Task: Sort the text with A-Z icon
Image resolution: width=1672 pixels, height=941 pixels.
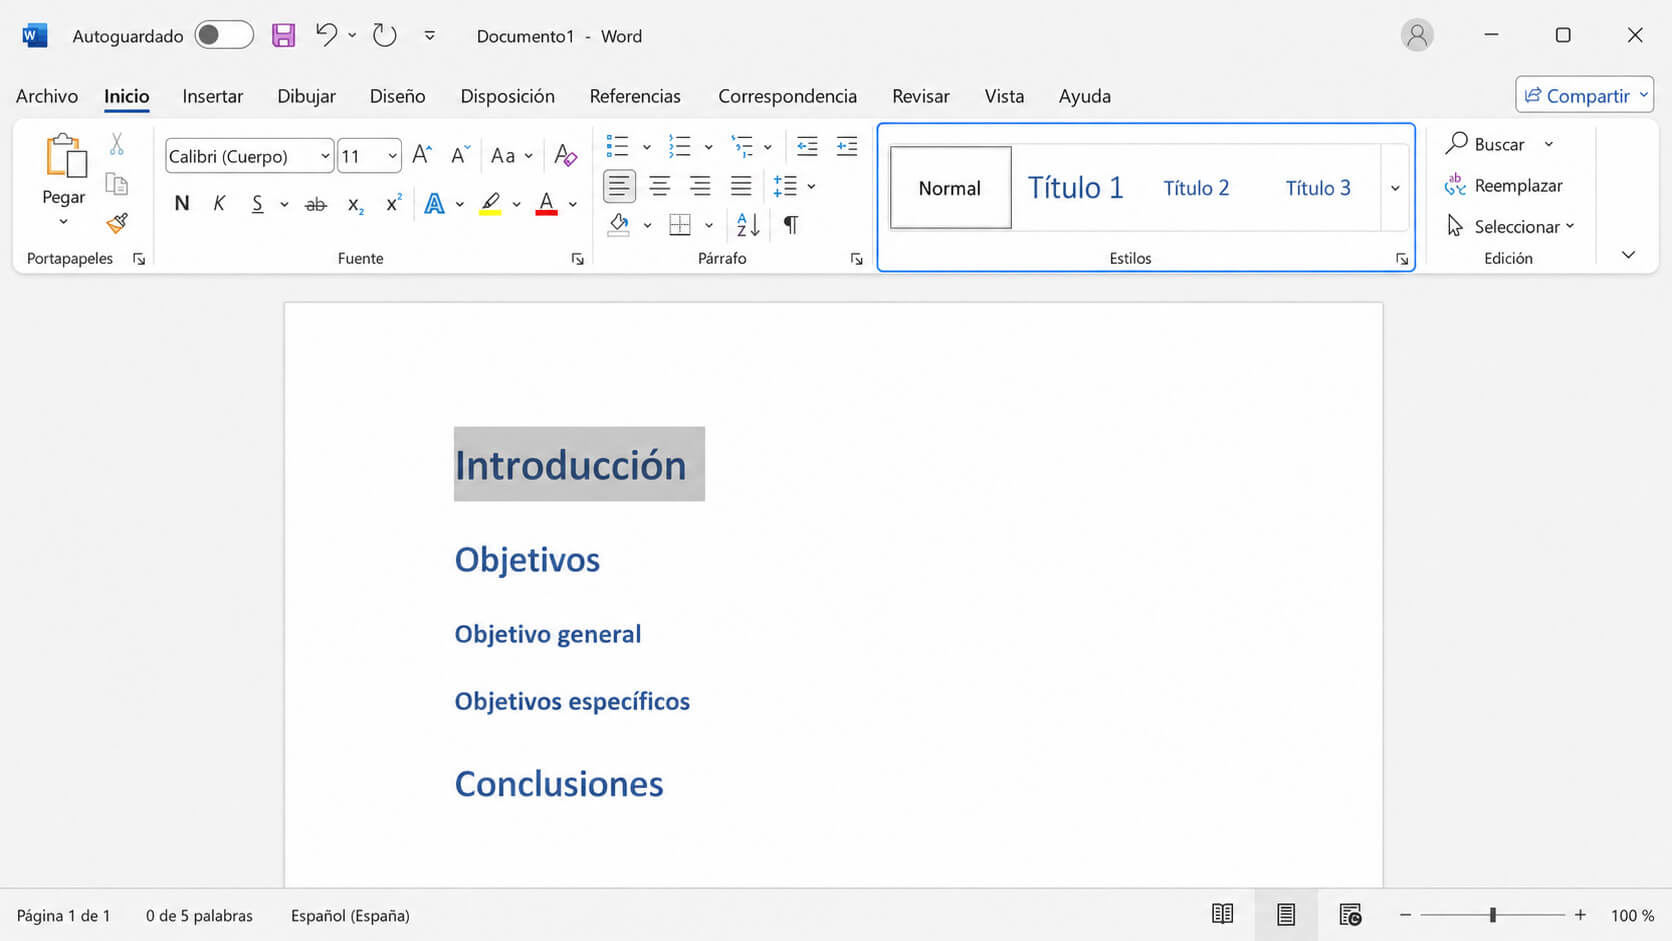Action: [x=748, y=225]
